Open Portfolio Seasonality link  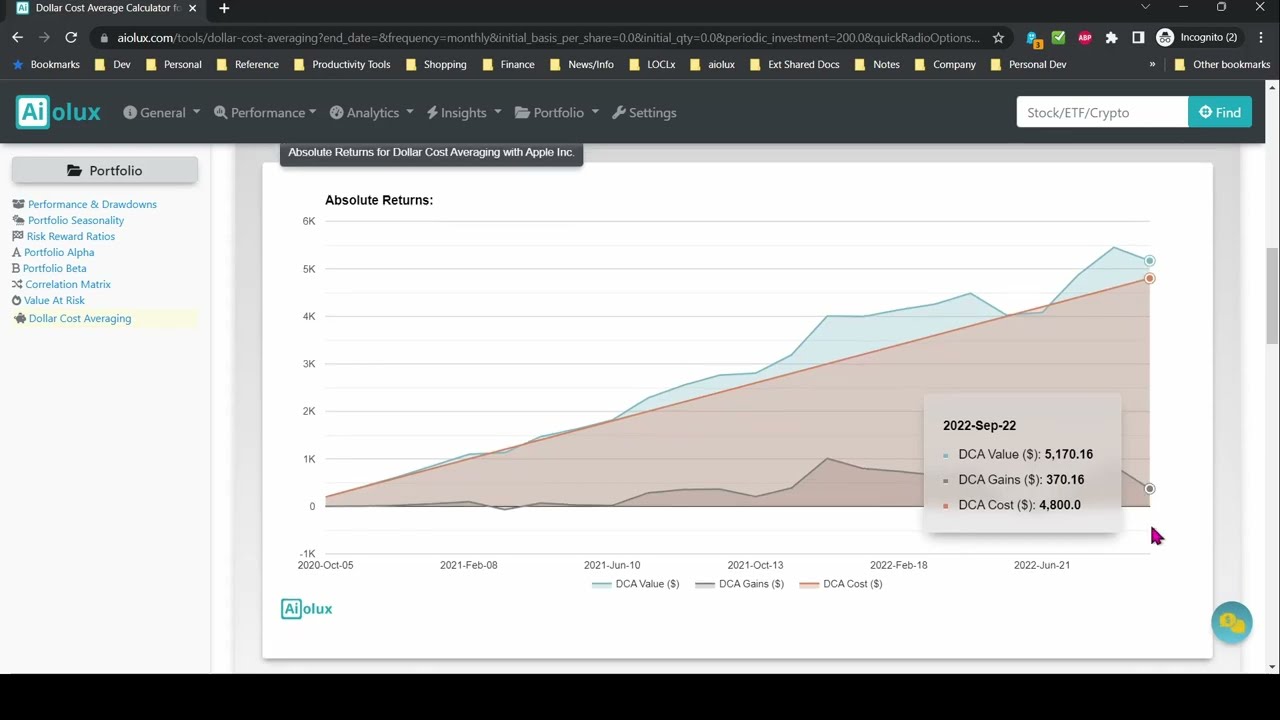point(76,220)
